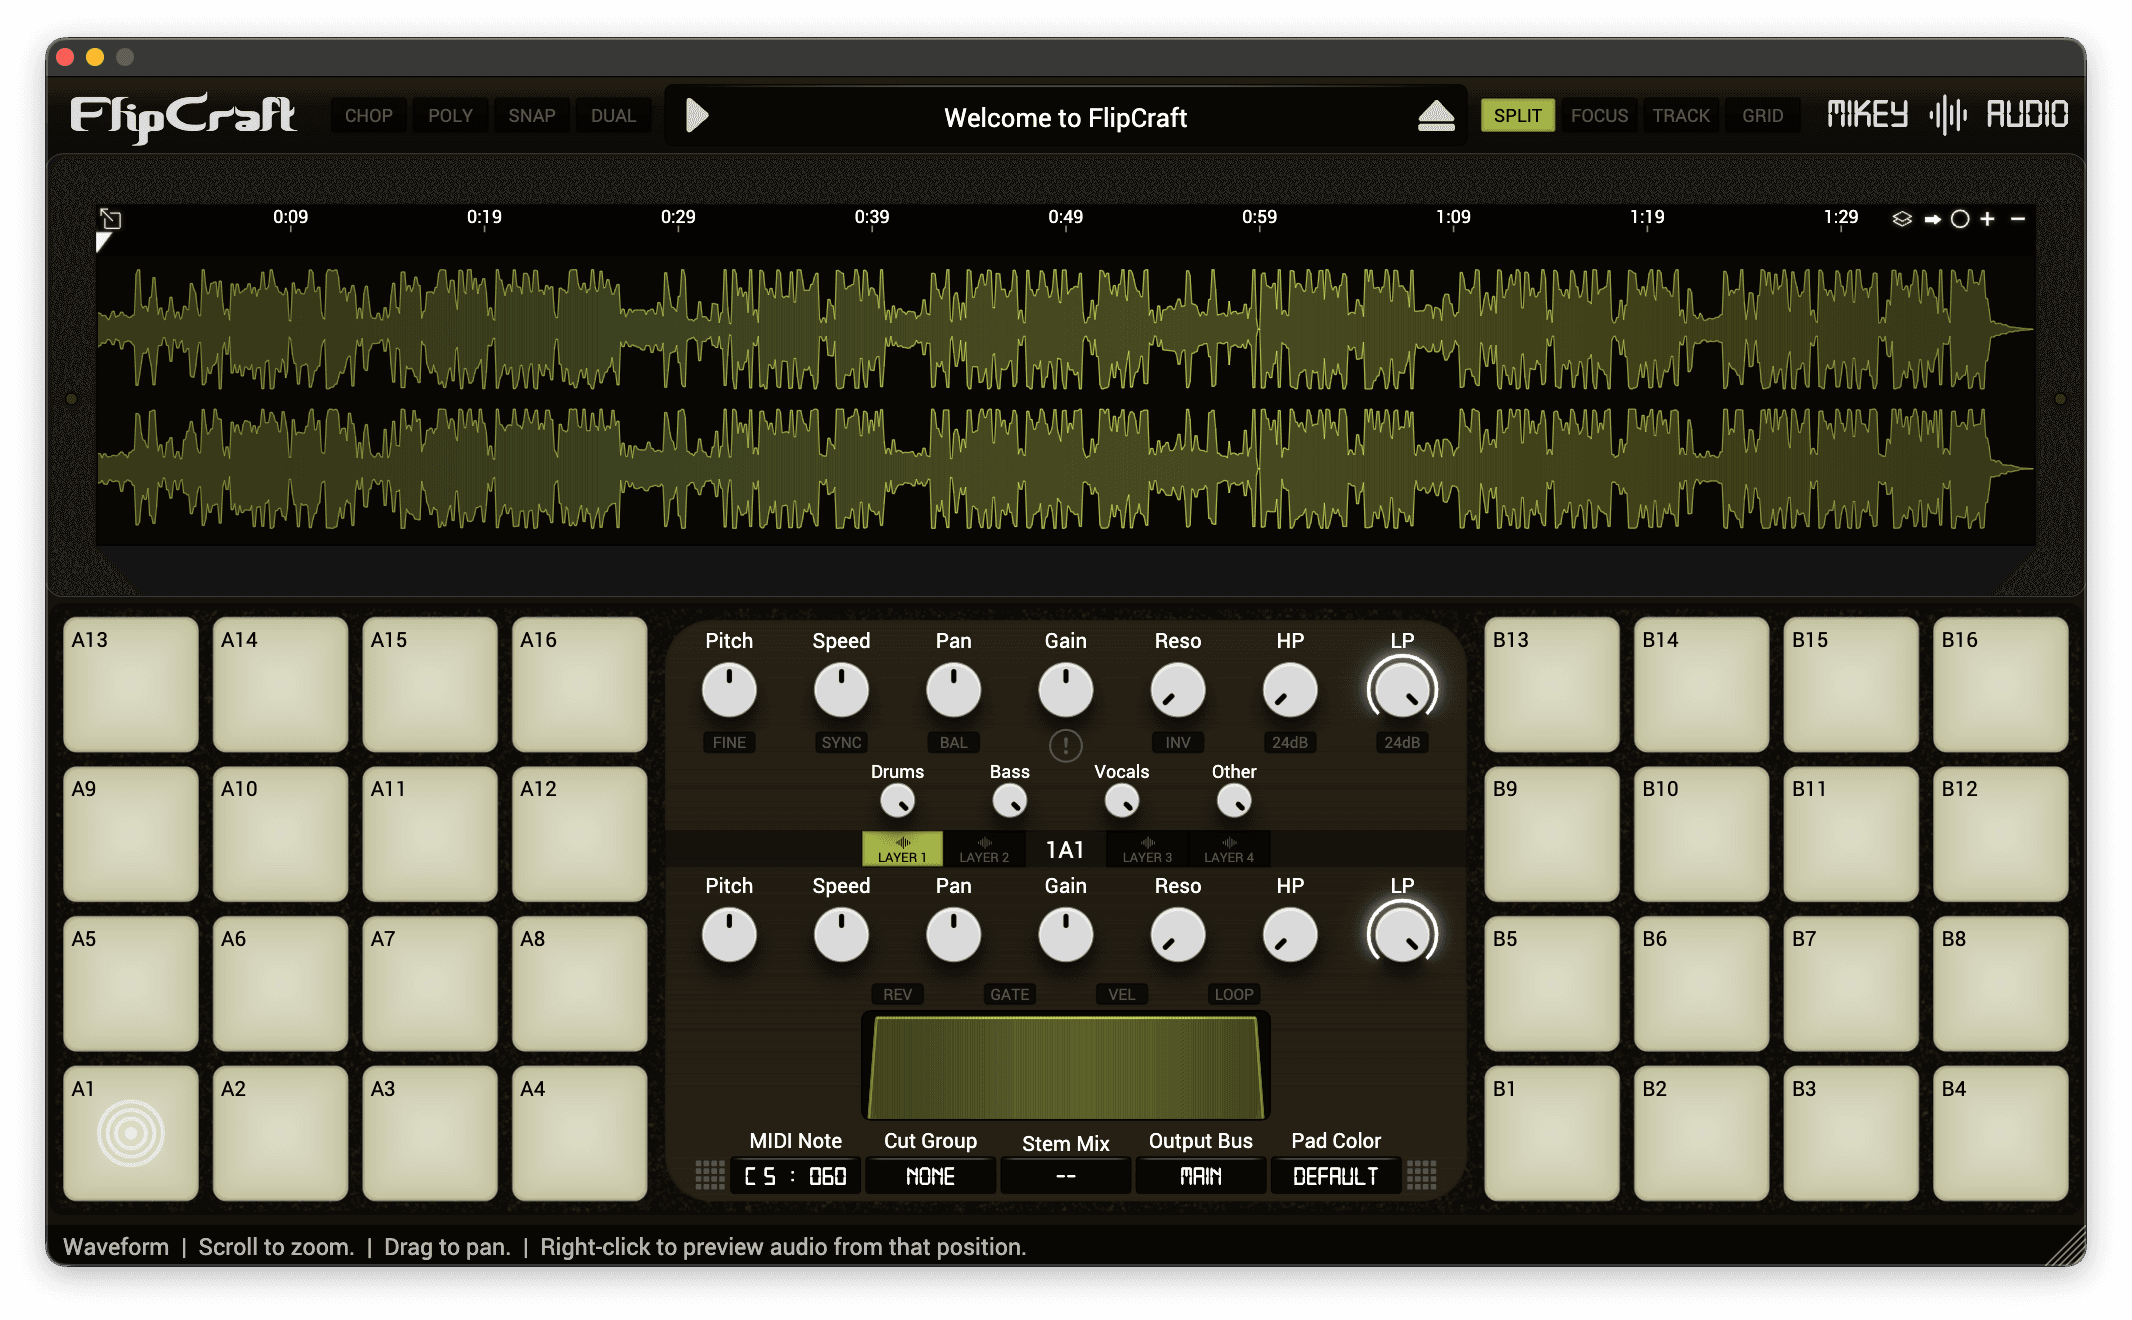Select the FOCUS view mode

1599,116
